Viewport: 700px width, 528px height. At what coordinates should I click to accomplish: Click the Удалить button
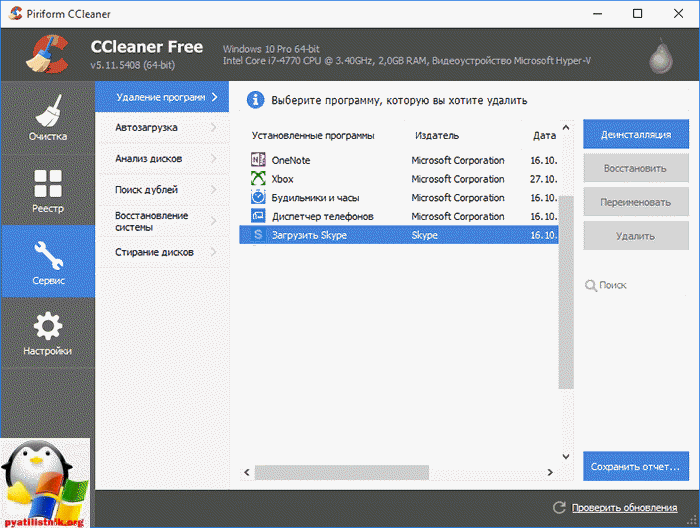point(636,236)
